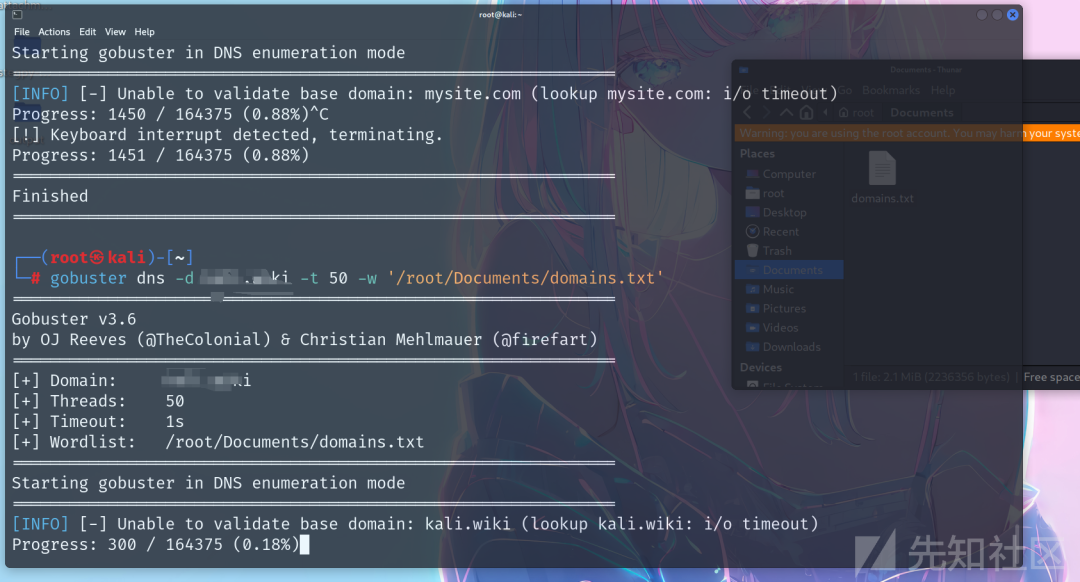Select the highlighted Documents sidebar entry
Viewport: 1080px width, 582px height.
(x=789, y=270)
